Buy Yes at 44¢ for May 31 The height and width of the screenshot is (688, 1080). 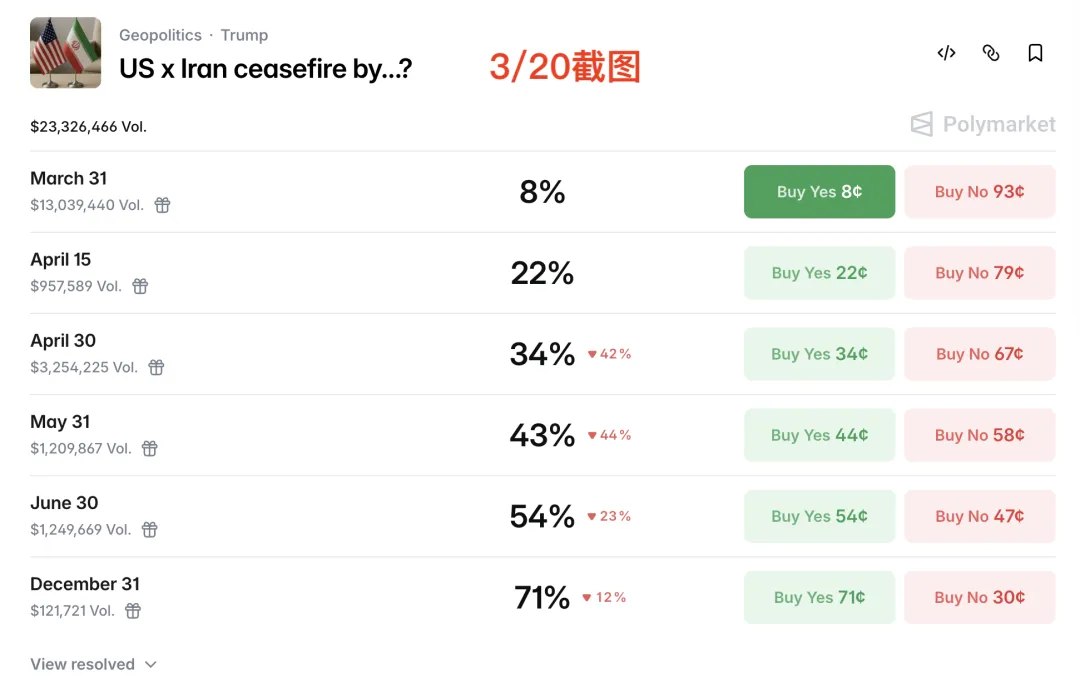point(819,435)
